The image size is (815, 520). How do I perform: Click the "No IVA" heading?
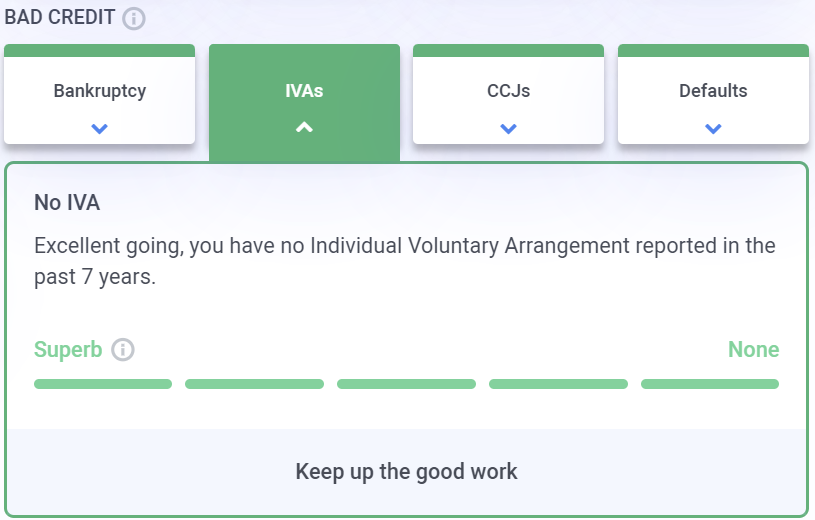[67, 203]
